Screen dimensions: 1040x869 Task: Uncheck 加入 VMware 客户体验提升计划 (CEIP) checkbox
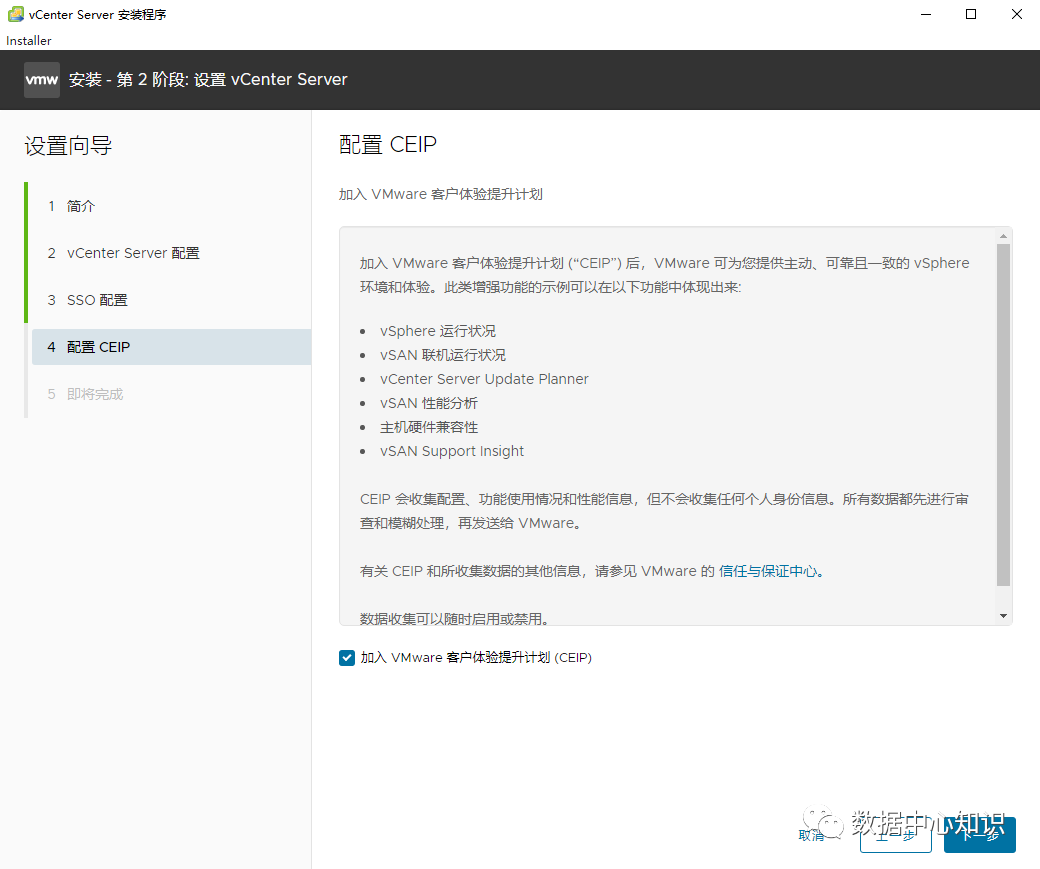(347, 657)
